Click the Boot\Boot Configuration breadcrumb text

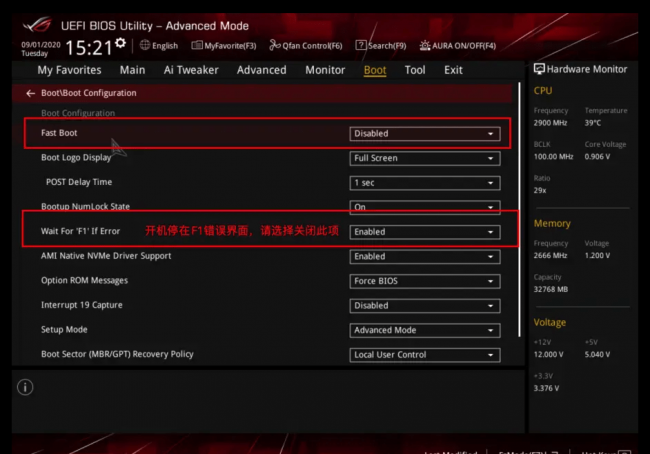(x=88, y=93)
